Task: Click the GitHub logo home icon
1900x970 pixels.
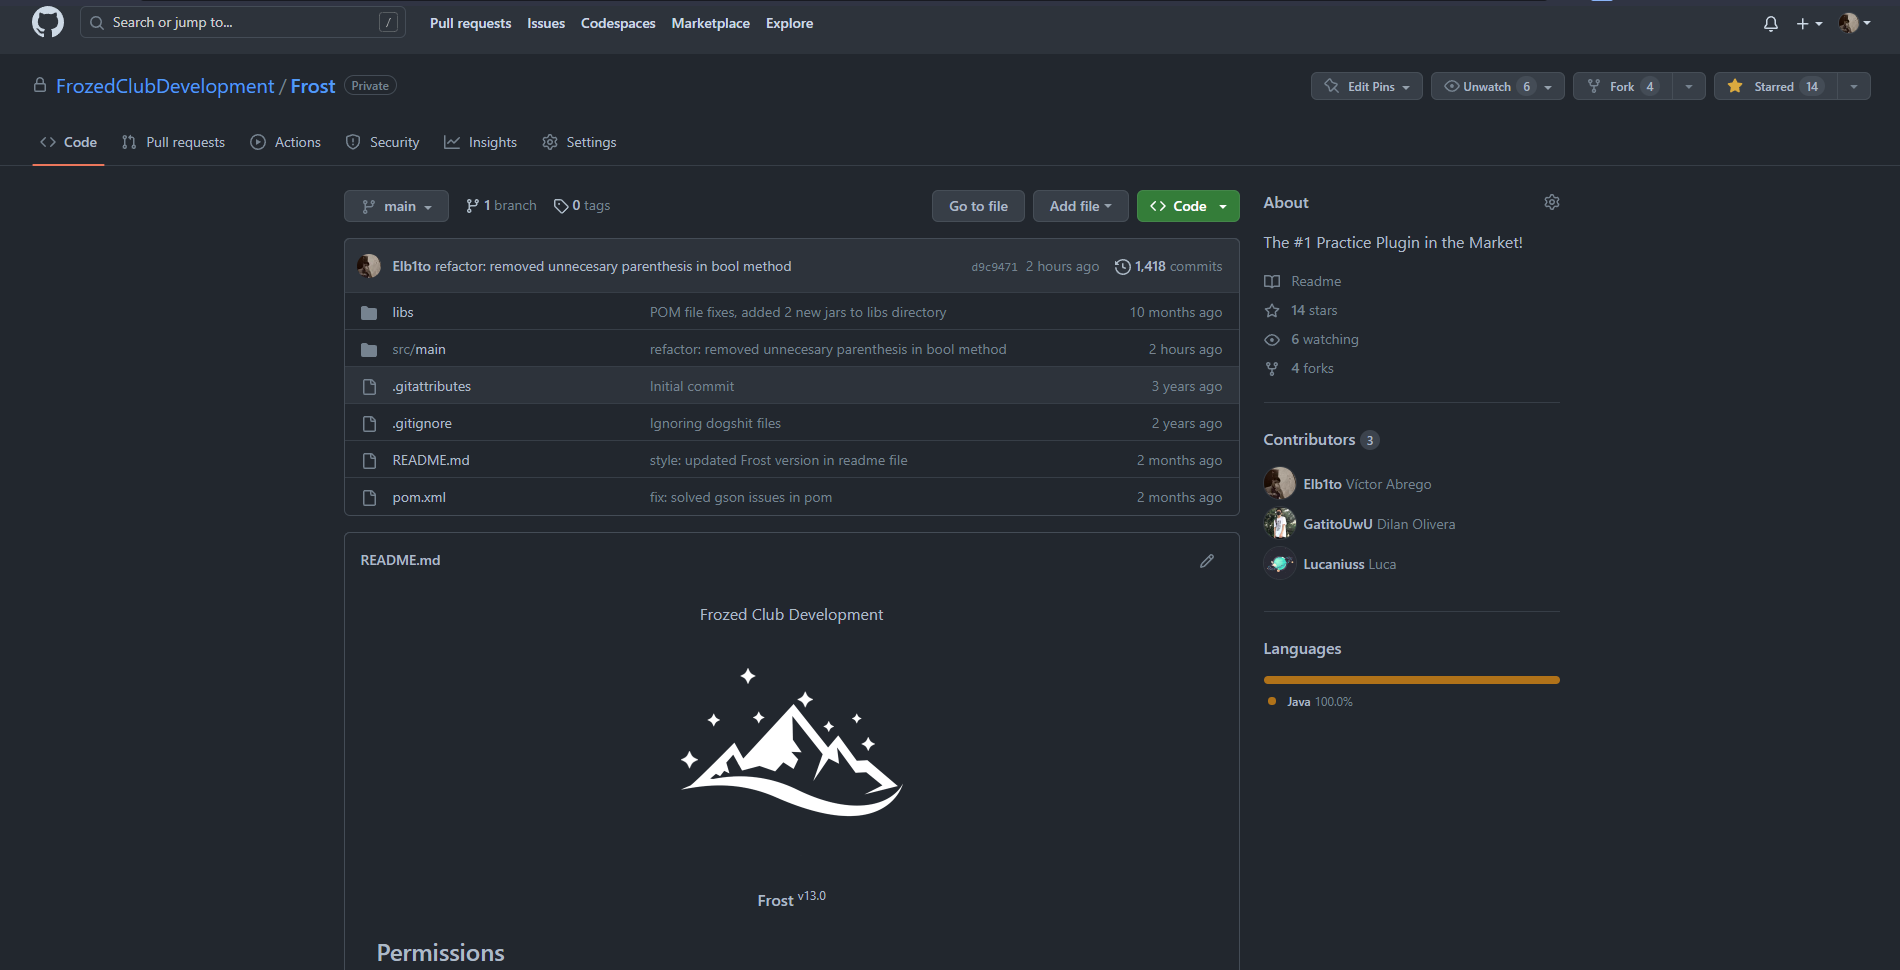Action: [x=47, y=22]
